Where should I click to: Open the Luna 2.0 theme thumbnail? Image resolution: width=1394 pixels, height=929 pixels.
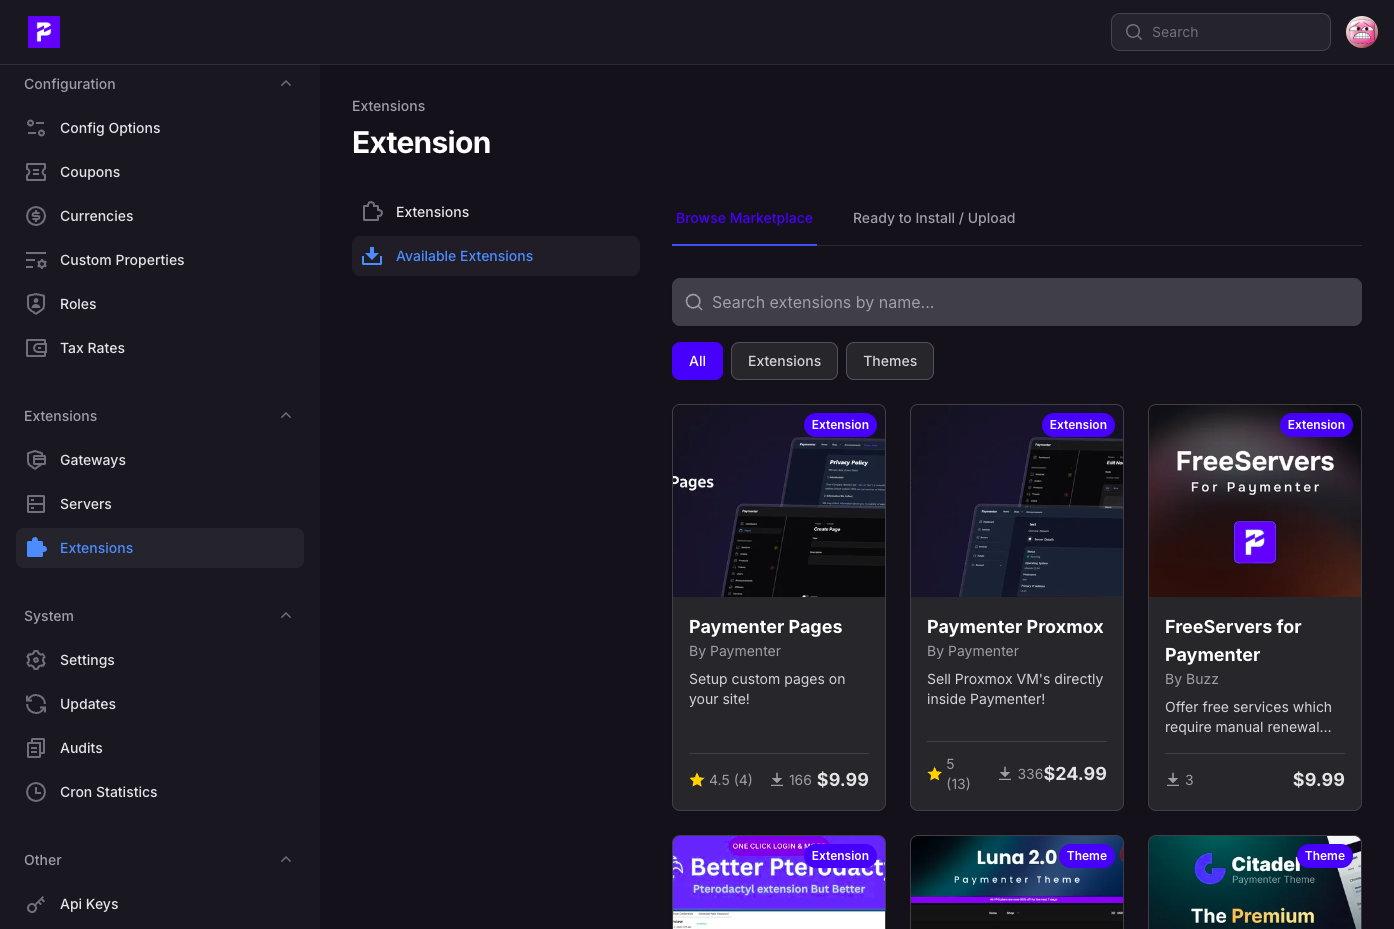click(1017, 882)
